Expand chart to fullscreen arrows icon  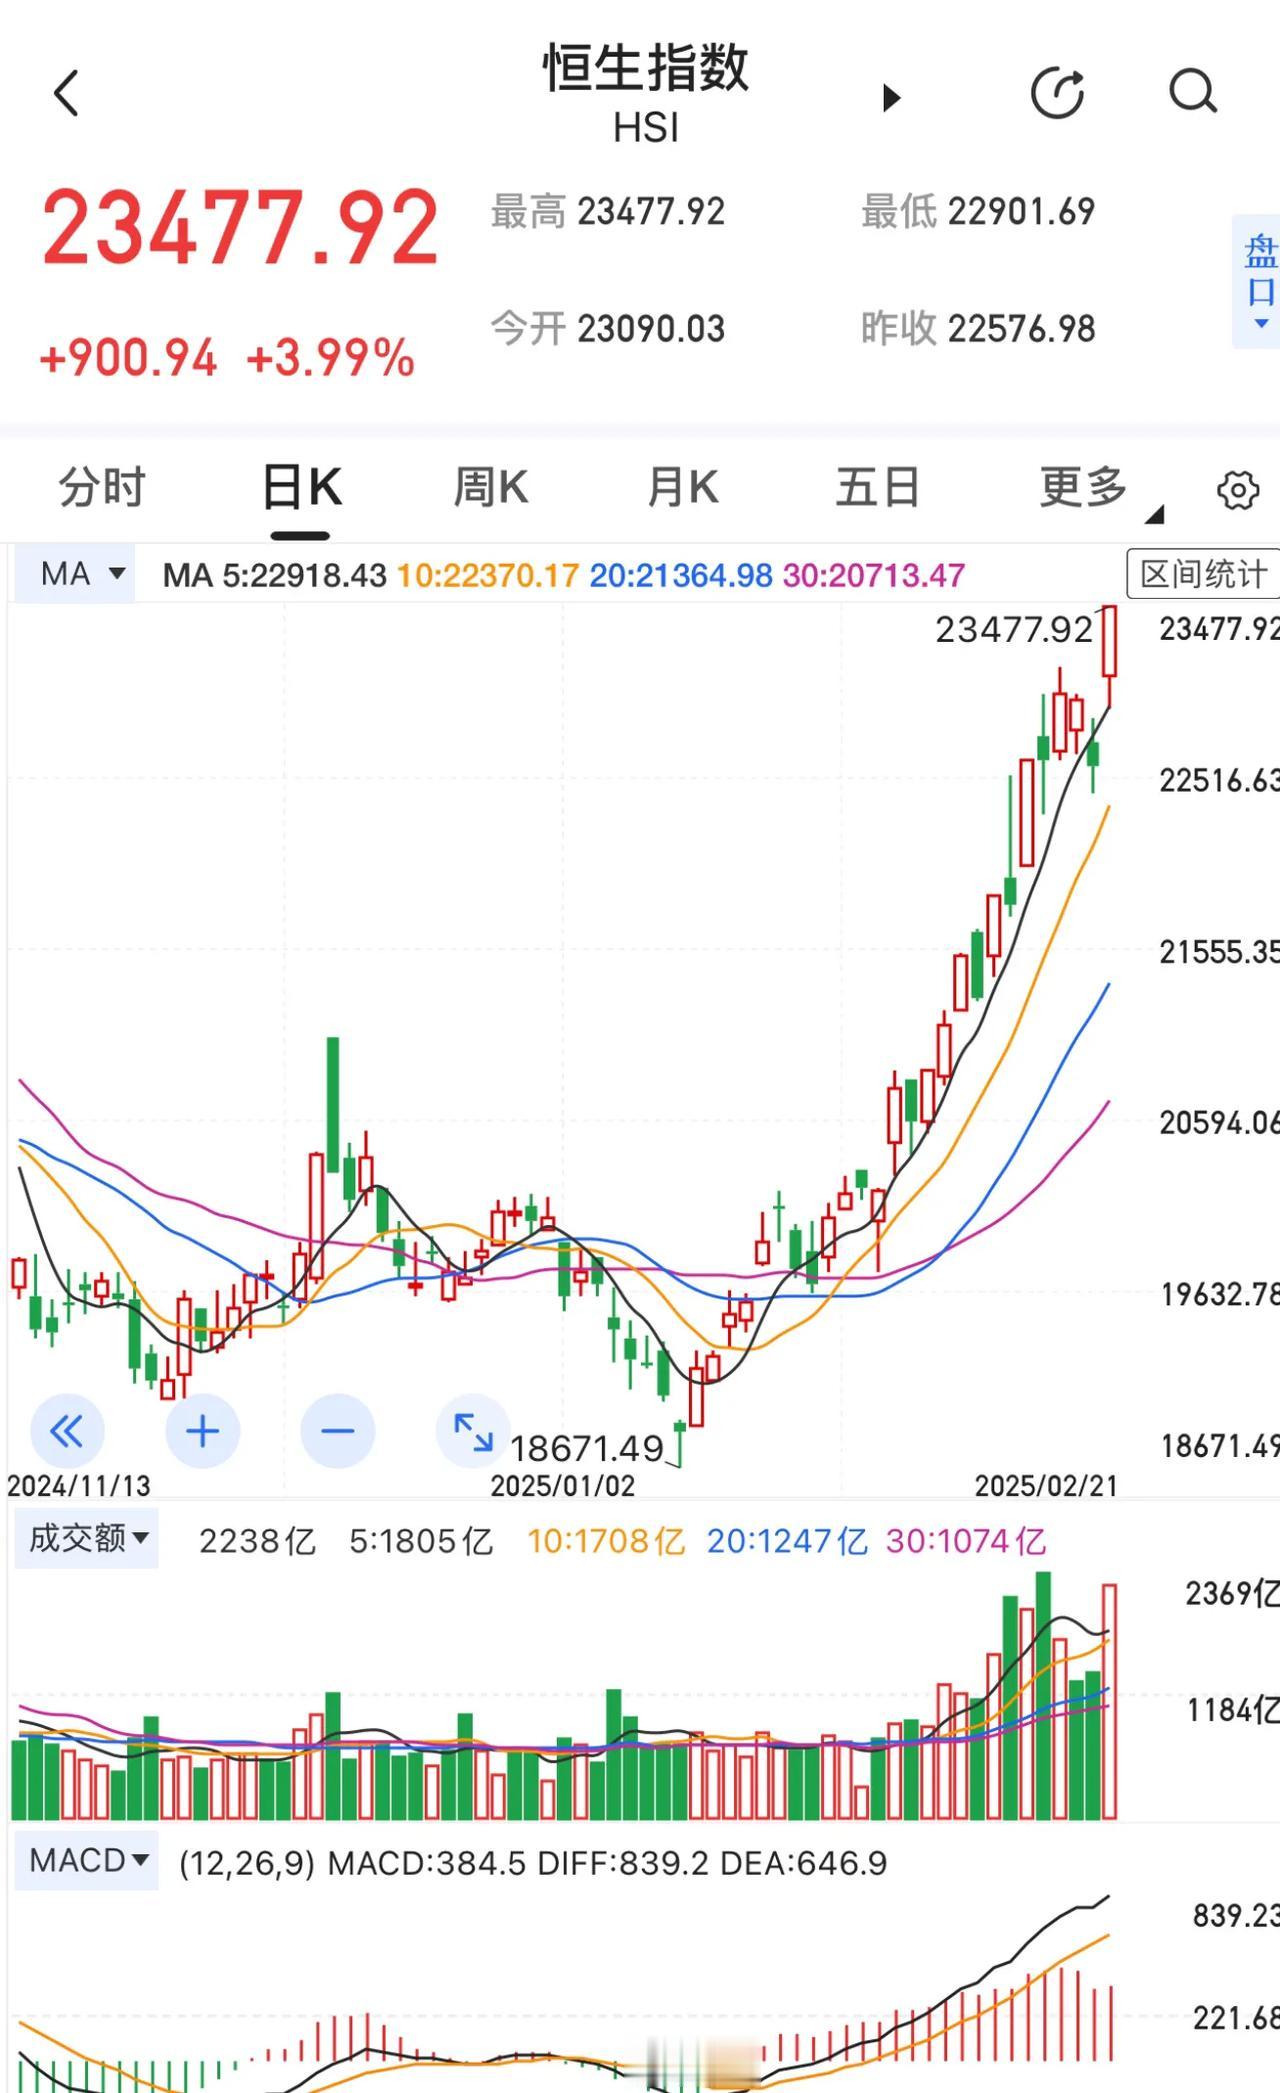(x=473, y=1432)
